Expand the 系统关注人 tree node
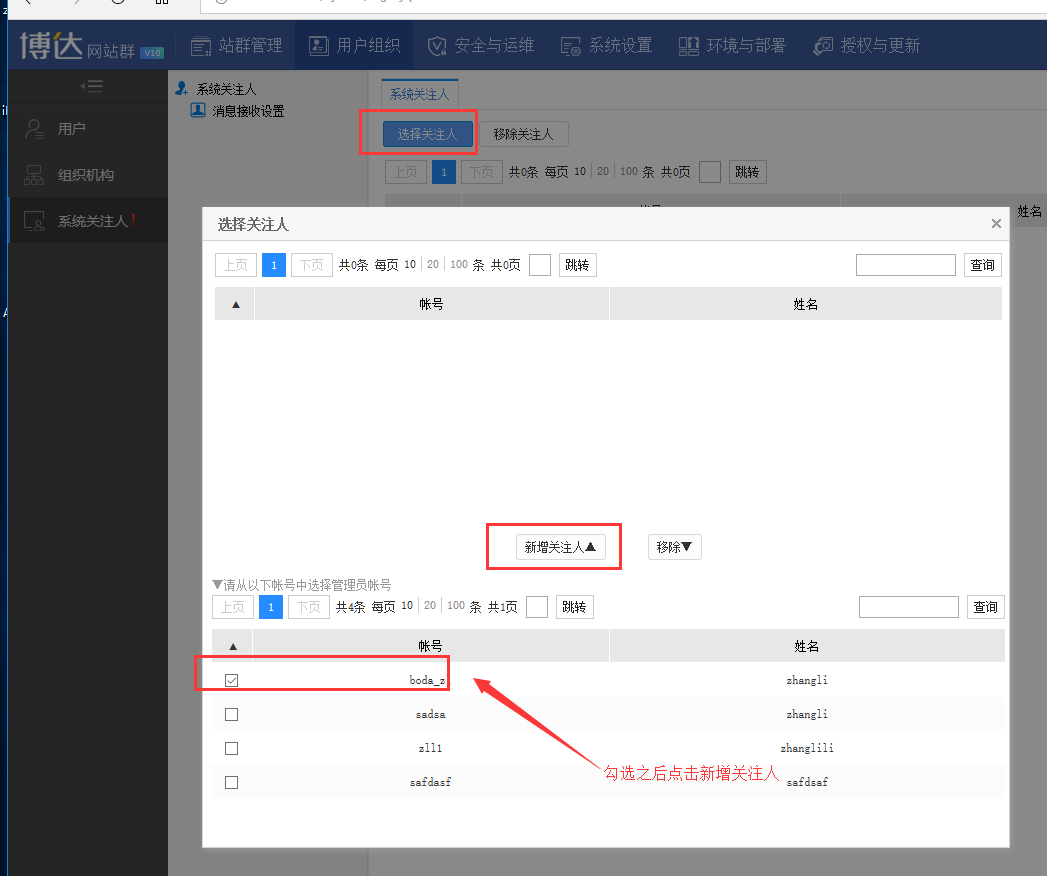The width and height of the screenshot is (1047, 876). pyautogui.click(x=182, y=90)
